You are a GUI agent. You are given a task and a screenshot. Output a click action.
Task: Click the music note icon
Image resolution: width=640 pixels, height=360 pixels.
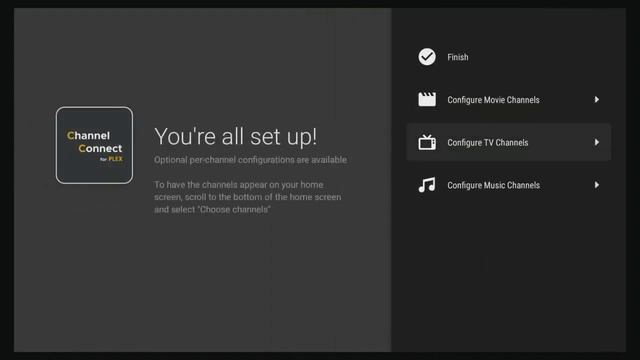click(x=427, y=185)
